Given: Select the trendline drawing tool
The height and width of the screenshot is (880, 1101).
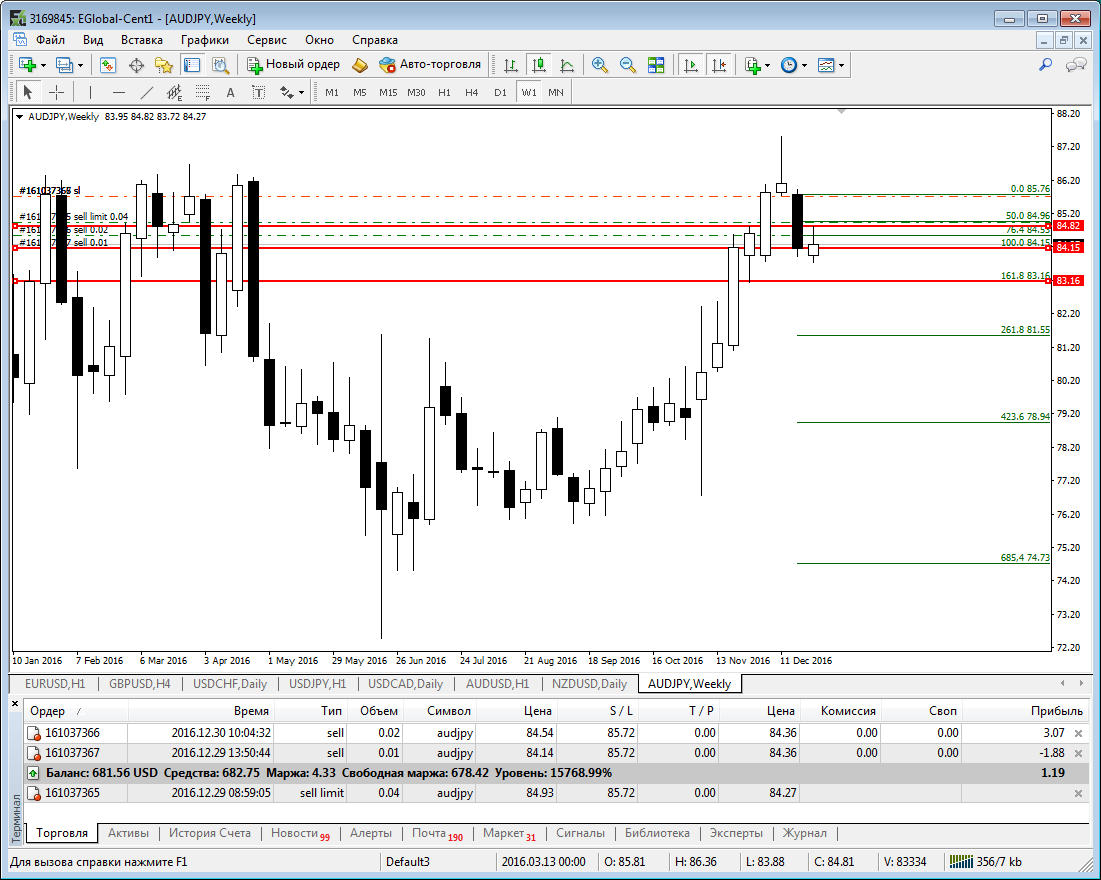Looking at the screenshot, I should tap(147, 93).
